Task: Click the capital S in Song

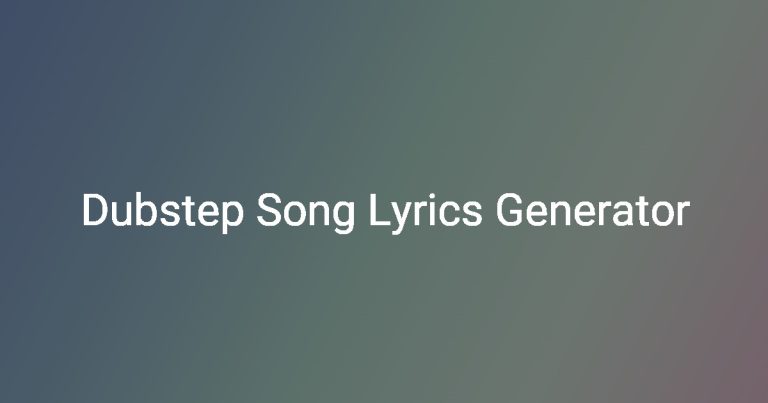Action: pyautogui.click(x=270, y=210)
